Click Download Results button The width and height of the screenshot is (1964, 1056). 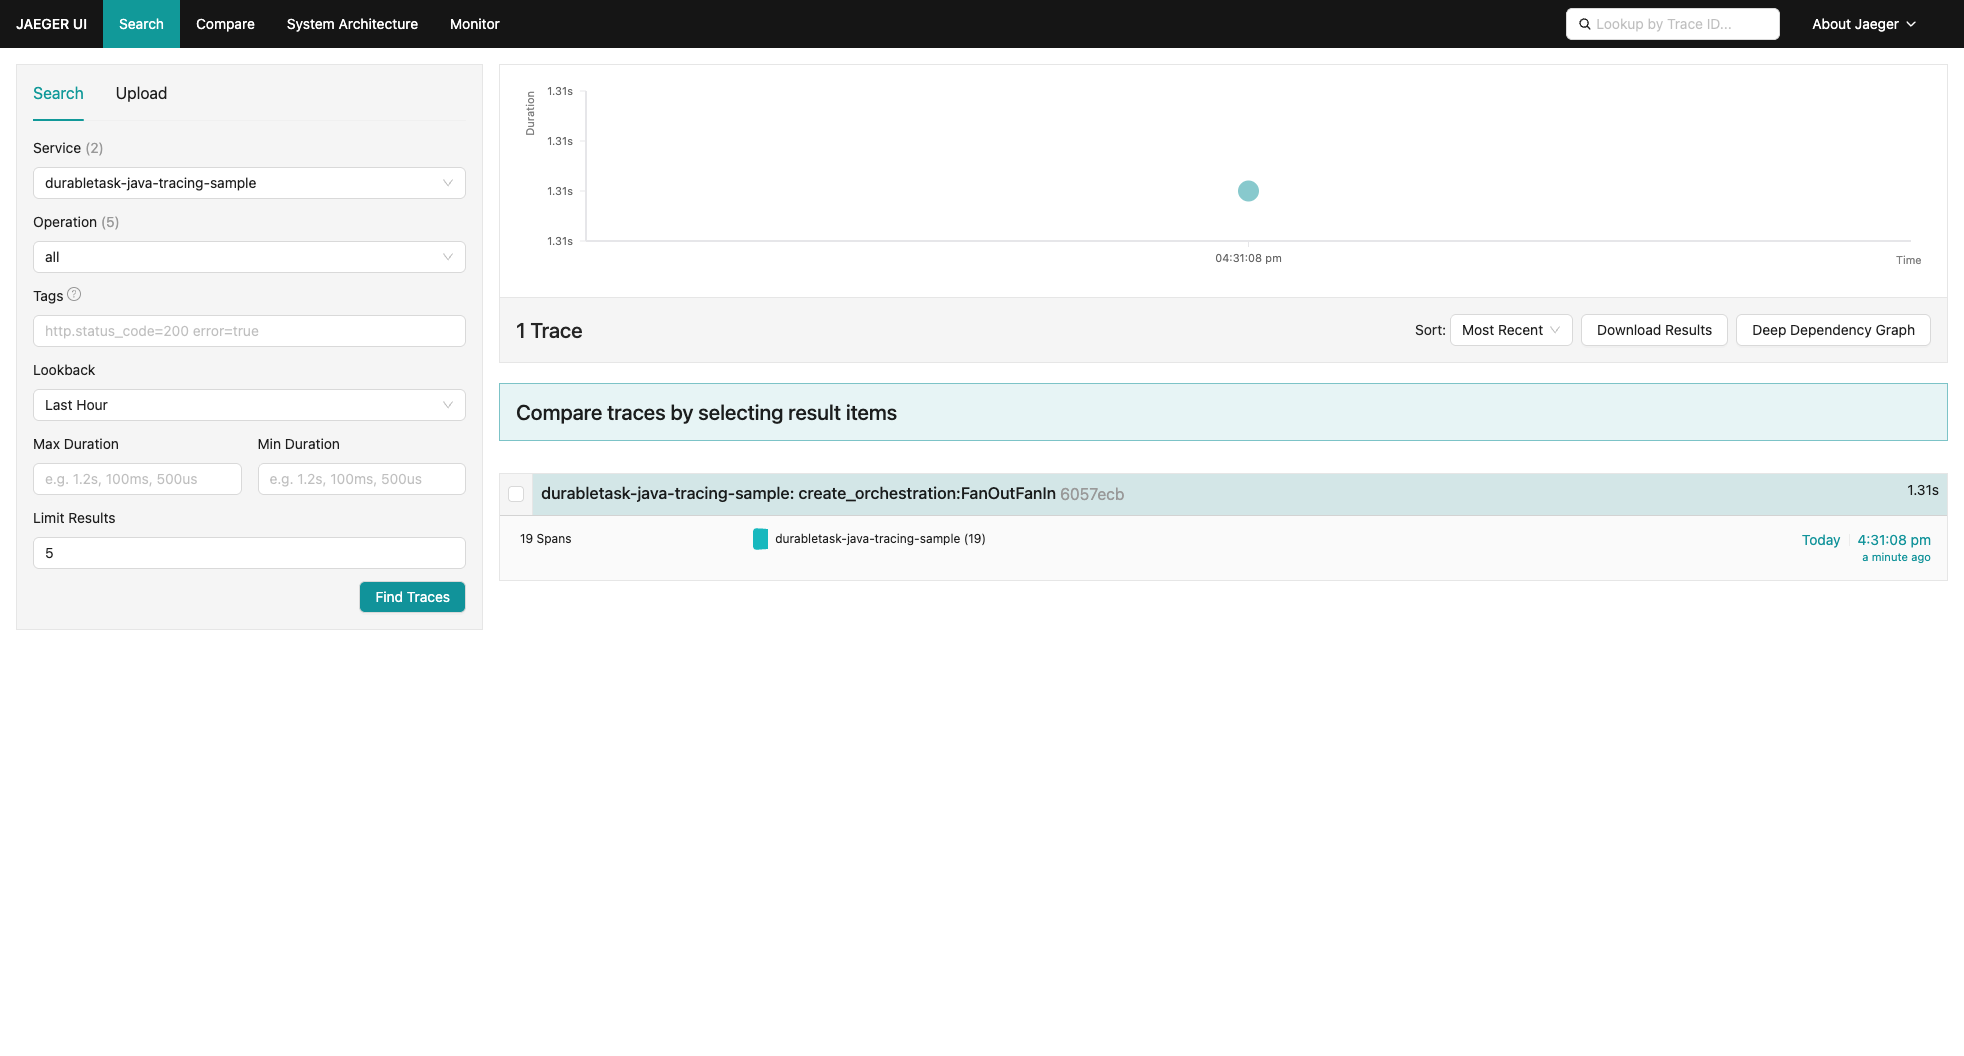point(1654,330)
